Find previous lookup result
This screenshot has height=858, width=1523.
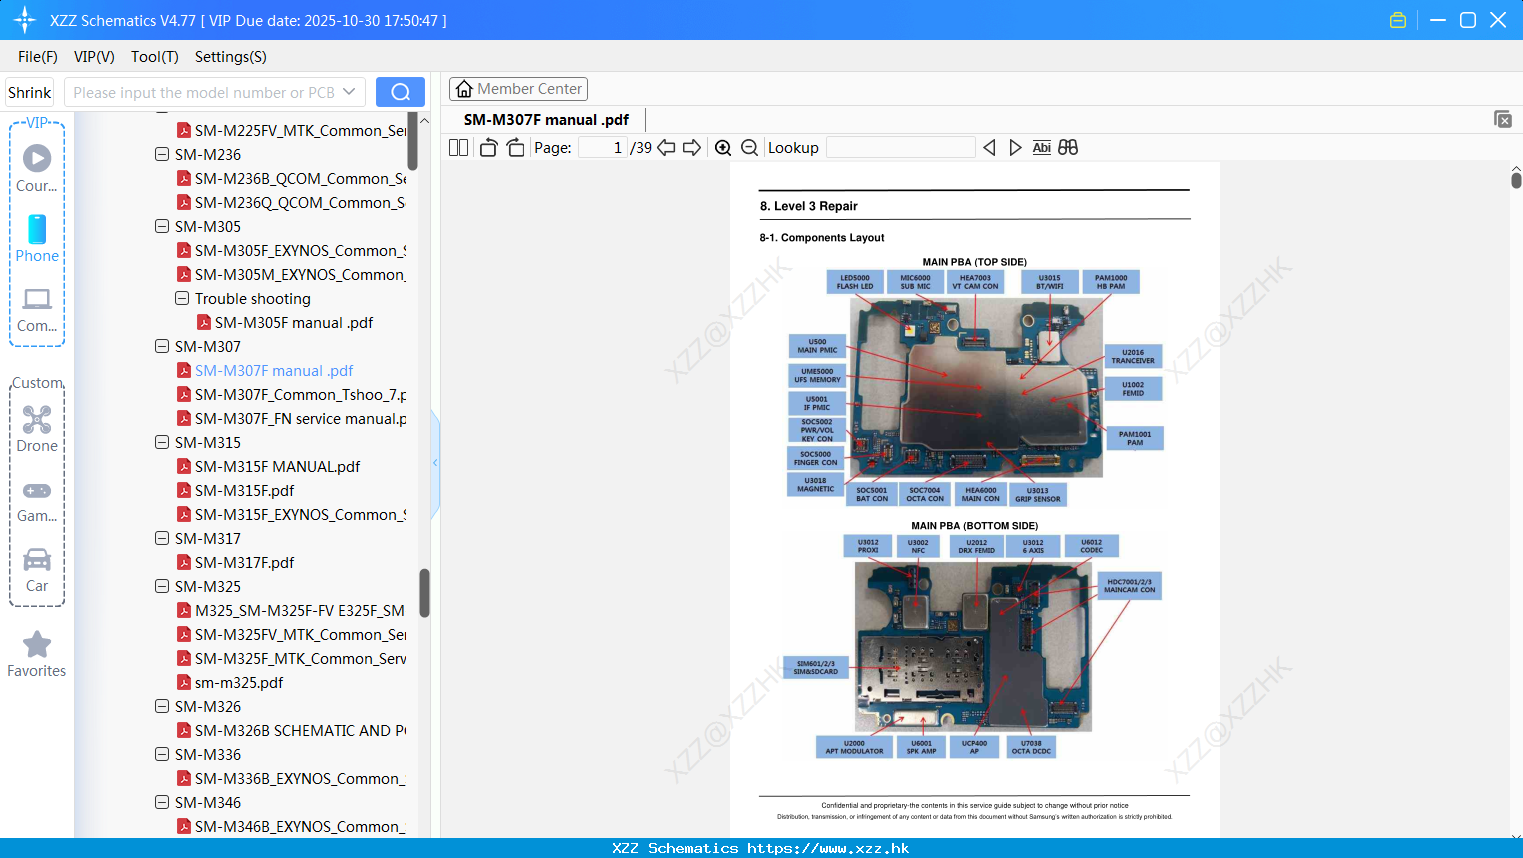tap(989, 147)
